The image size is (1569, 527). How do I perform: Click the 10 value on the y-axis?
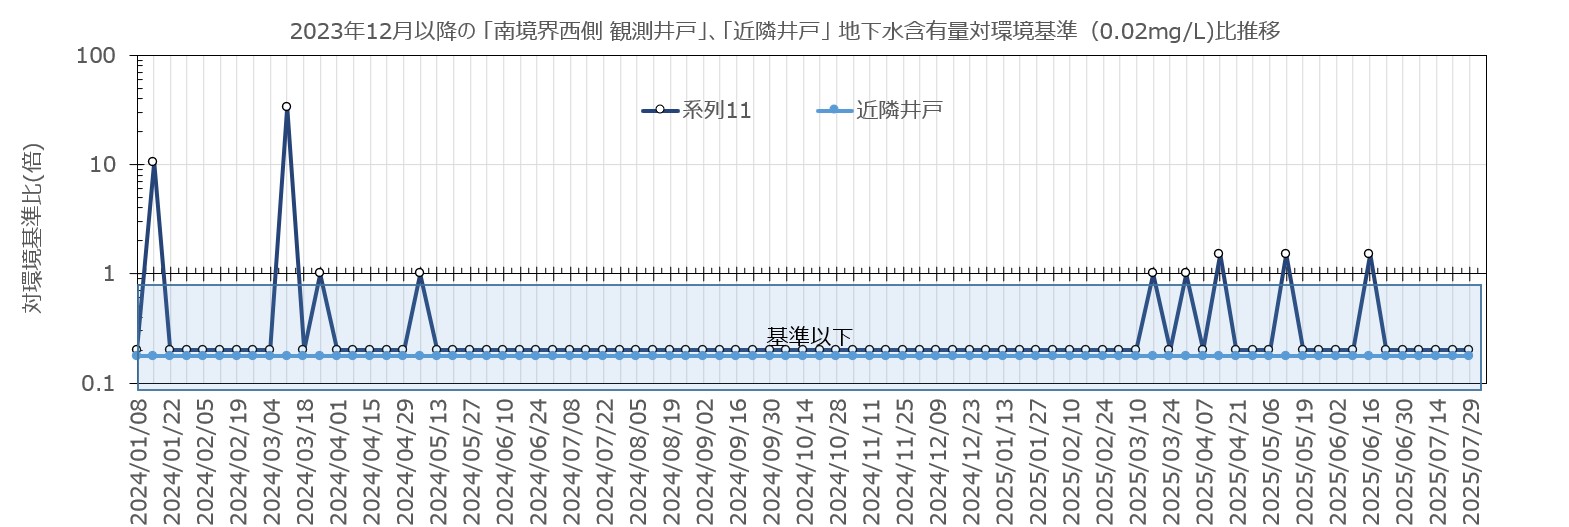tap(103, 165)
